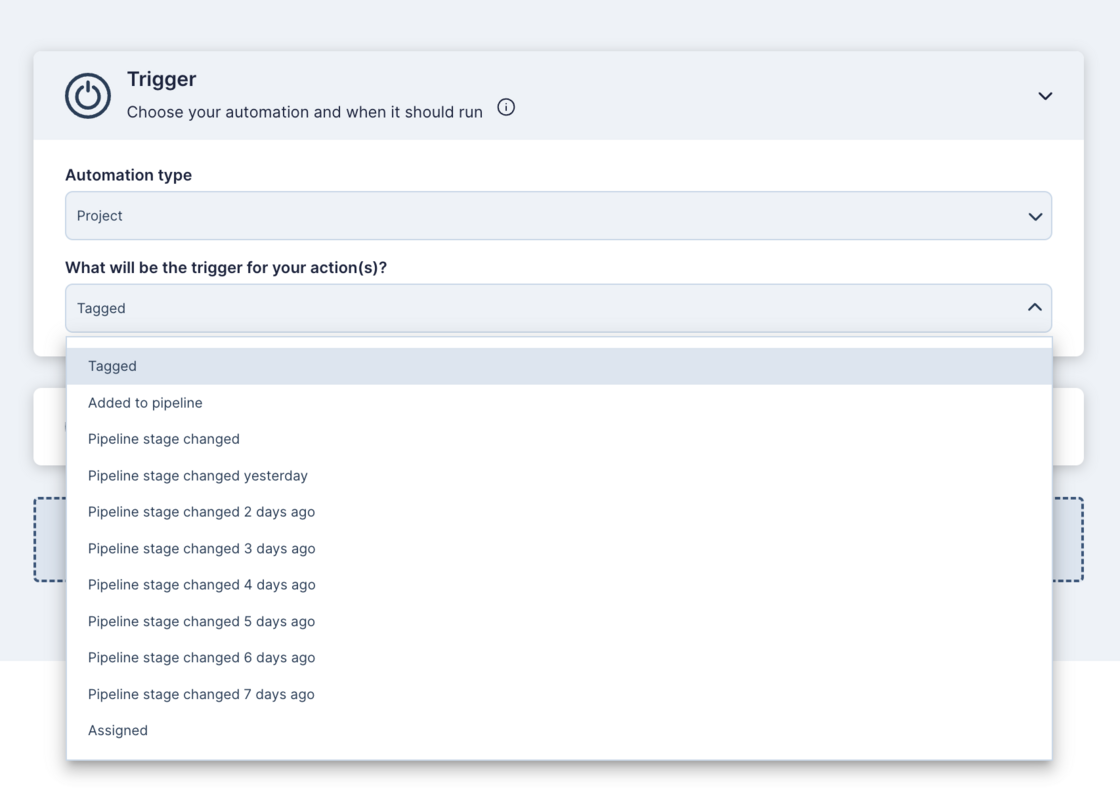This screenshot has width=1120, height=810.
Task: Pick Pipeline stage changed 5 days ago
Action: tap(201, 622)
